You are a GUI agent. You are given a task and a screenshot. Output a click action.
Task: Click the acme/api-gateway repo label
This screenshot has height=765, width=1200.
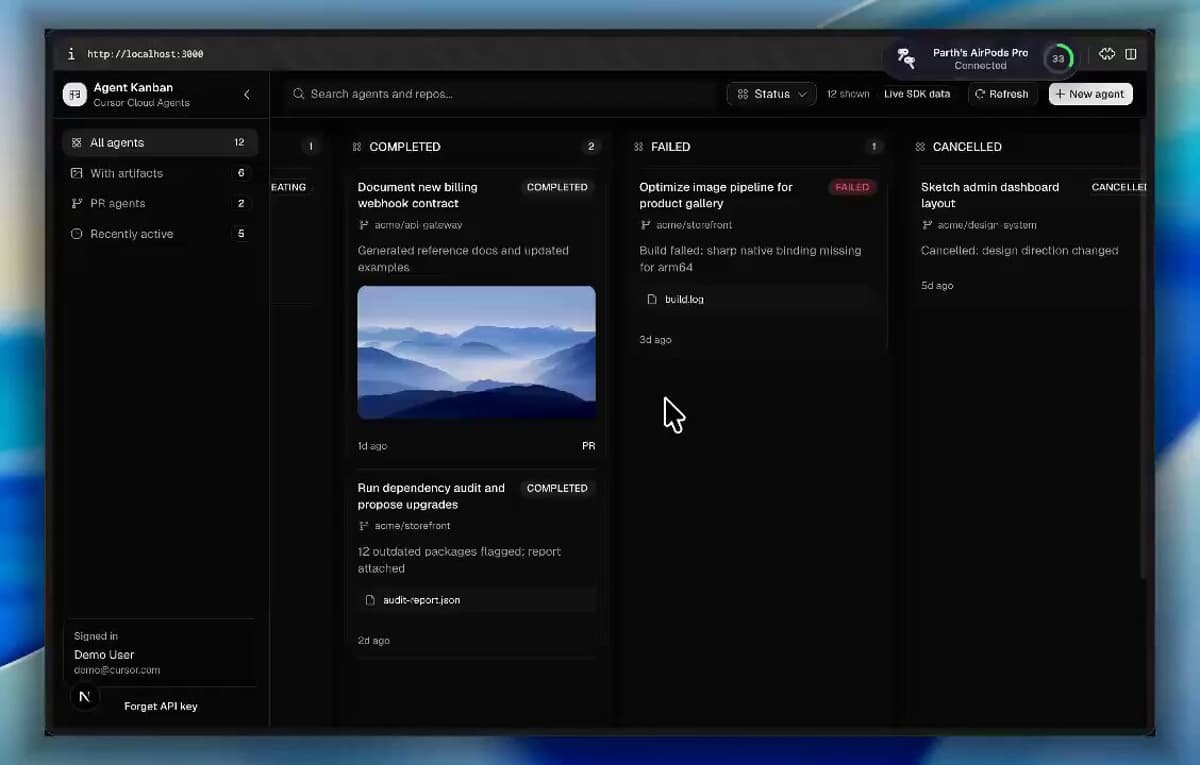point(418,225)
